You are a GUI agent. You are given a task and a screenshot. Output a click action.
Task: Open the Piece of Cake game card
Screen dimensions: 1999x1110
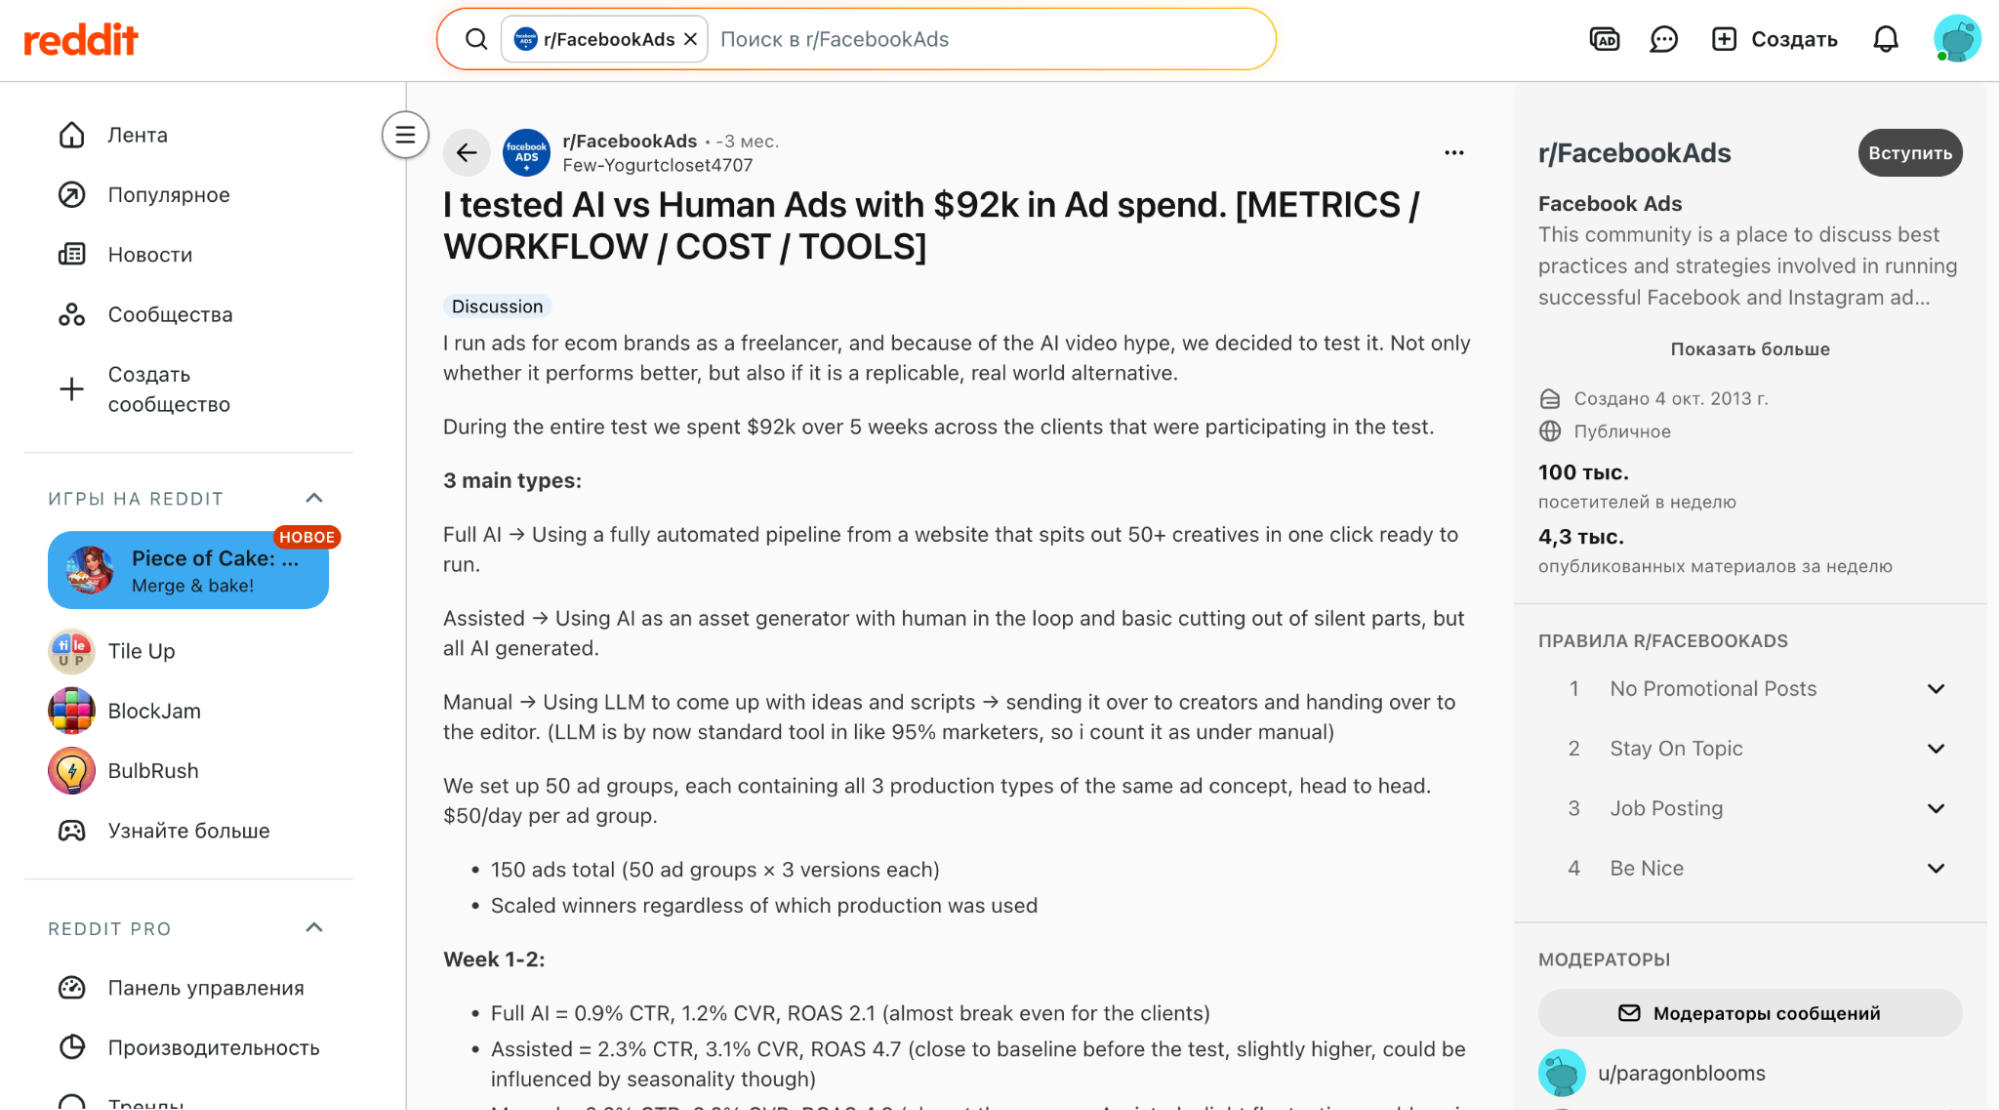point(188,570)
